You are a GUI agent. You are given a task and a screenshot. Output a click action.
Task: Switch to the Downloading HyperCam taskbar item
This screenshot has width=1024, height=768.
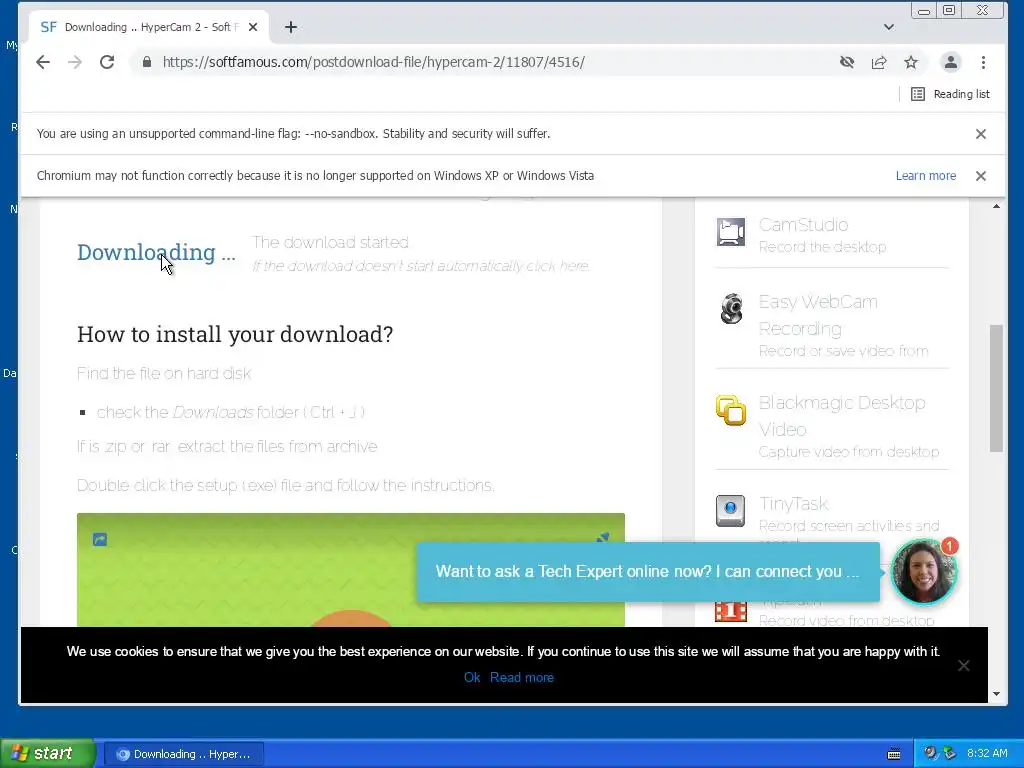184,754
